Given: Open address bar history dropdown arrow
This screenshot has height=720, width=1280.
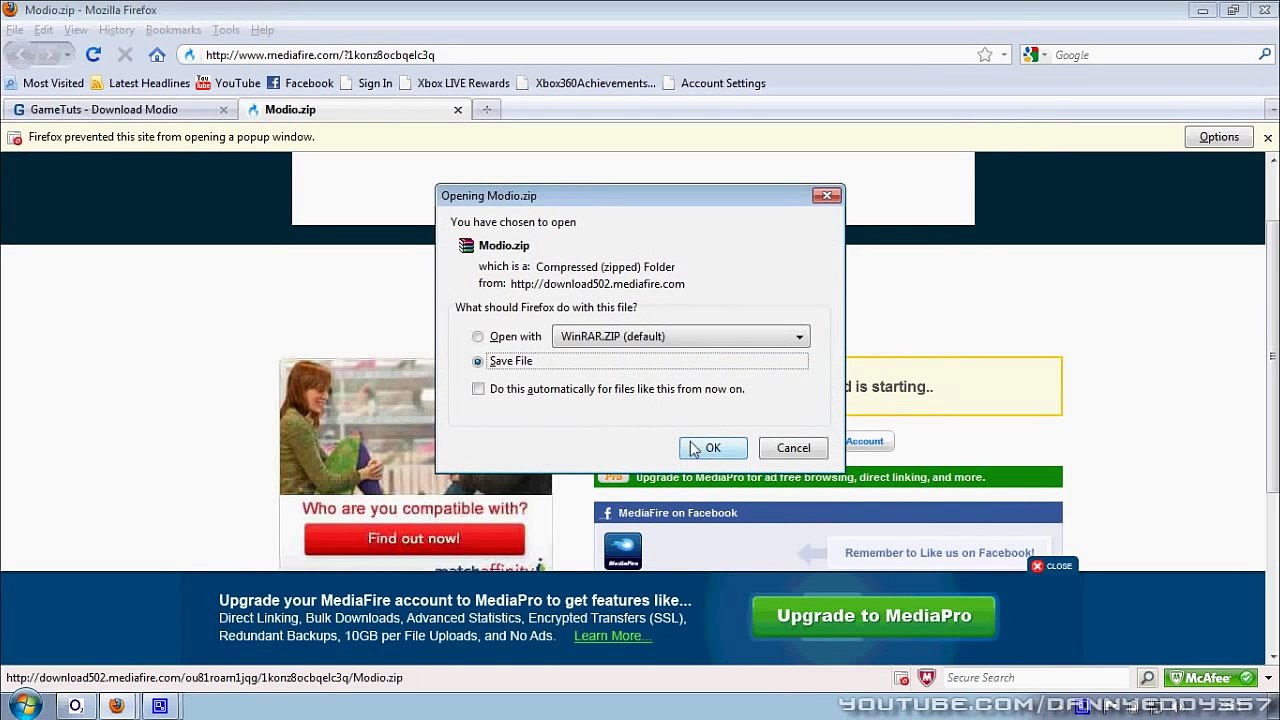Looking at the screenshot, I should coord(1004,55).
